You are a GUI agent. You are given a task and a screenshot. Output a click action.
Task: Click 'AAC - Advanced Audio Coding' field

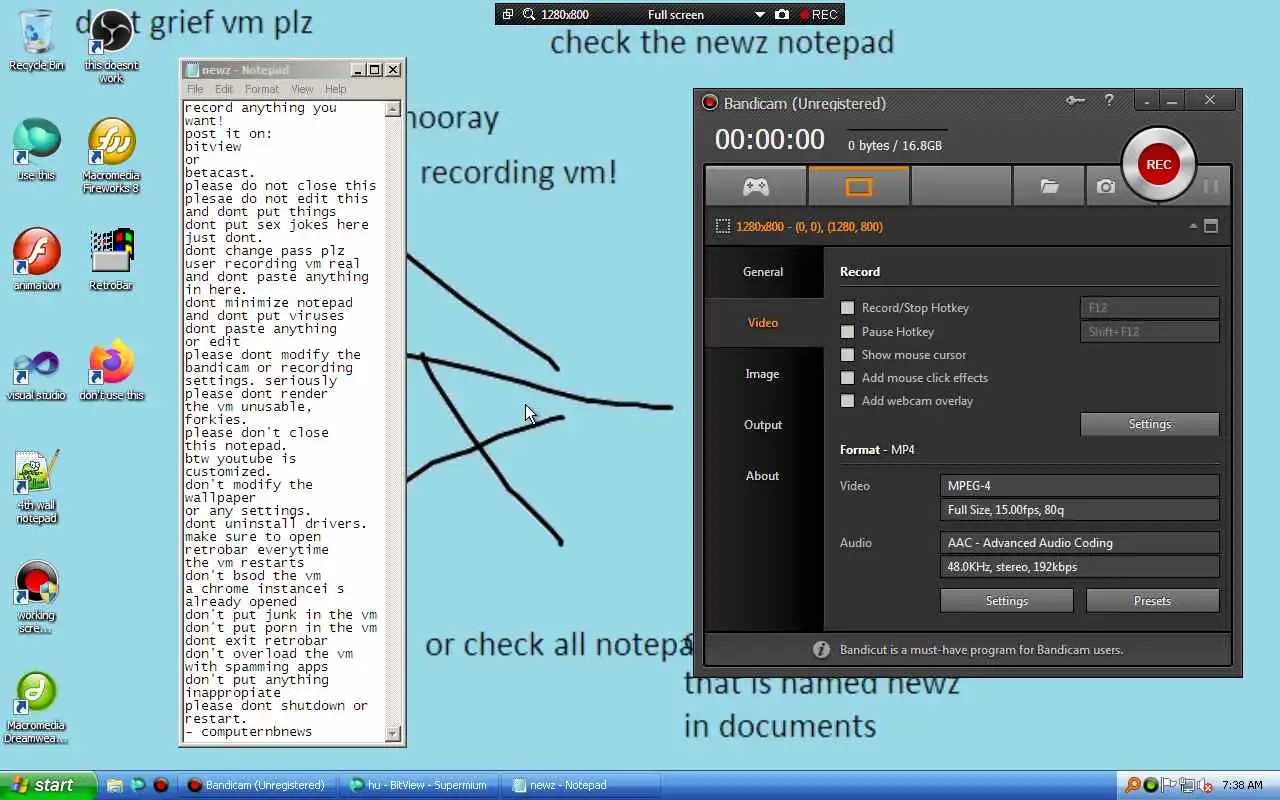tap(1080, 543)
